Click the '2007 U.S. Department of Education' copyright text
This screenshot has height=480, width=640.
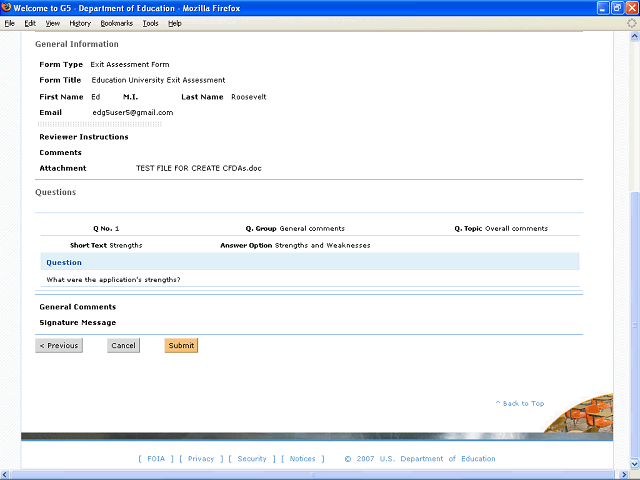click(x=426, y=458)
